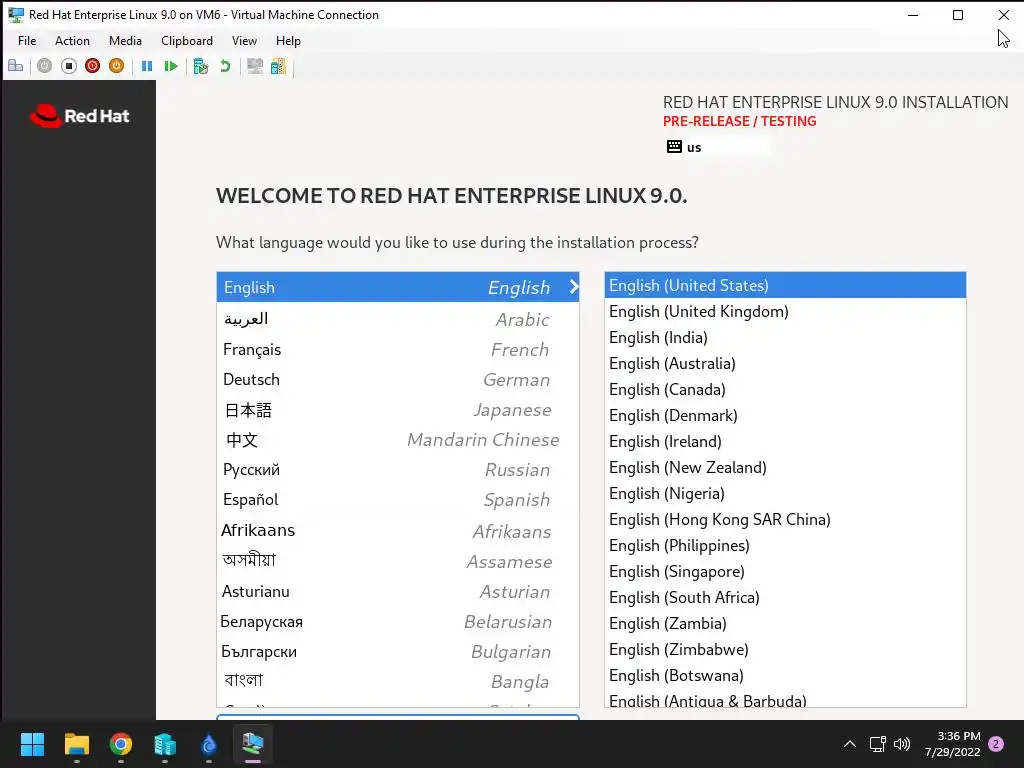Open the Clipboard menu
Screen dimensions: 1024x768
pos(187,40)
